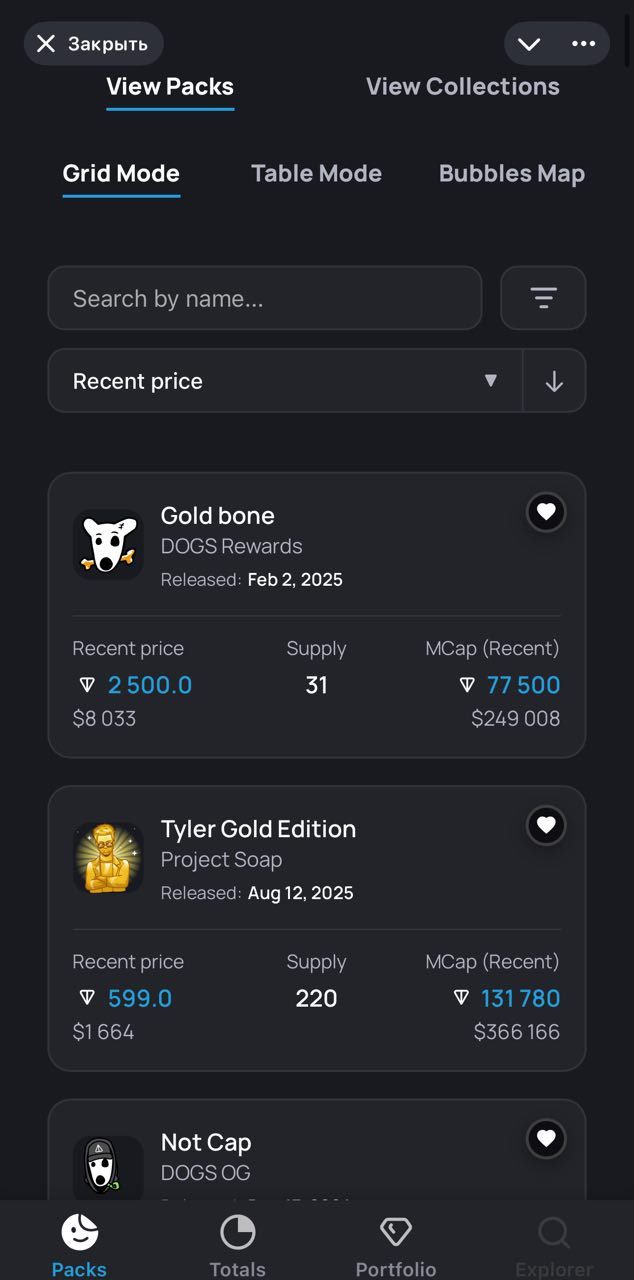Open the View Collections tab
634x1280 pixels.
(462, 86)
